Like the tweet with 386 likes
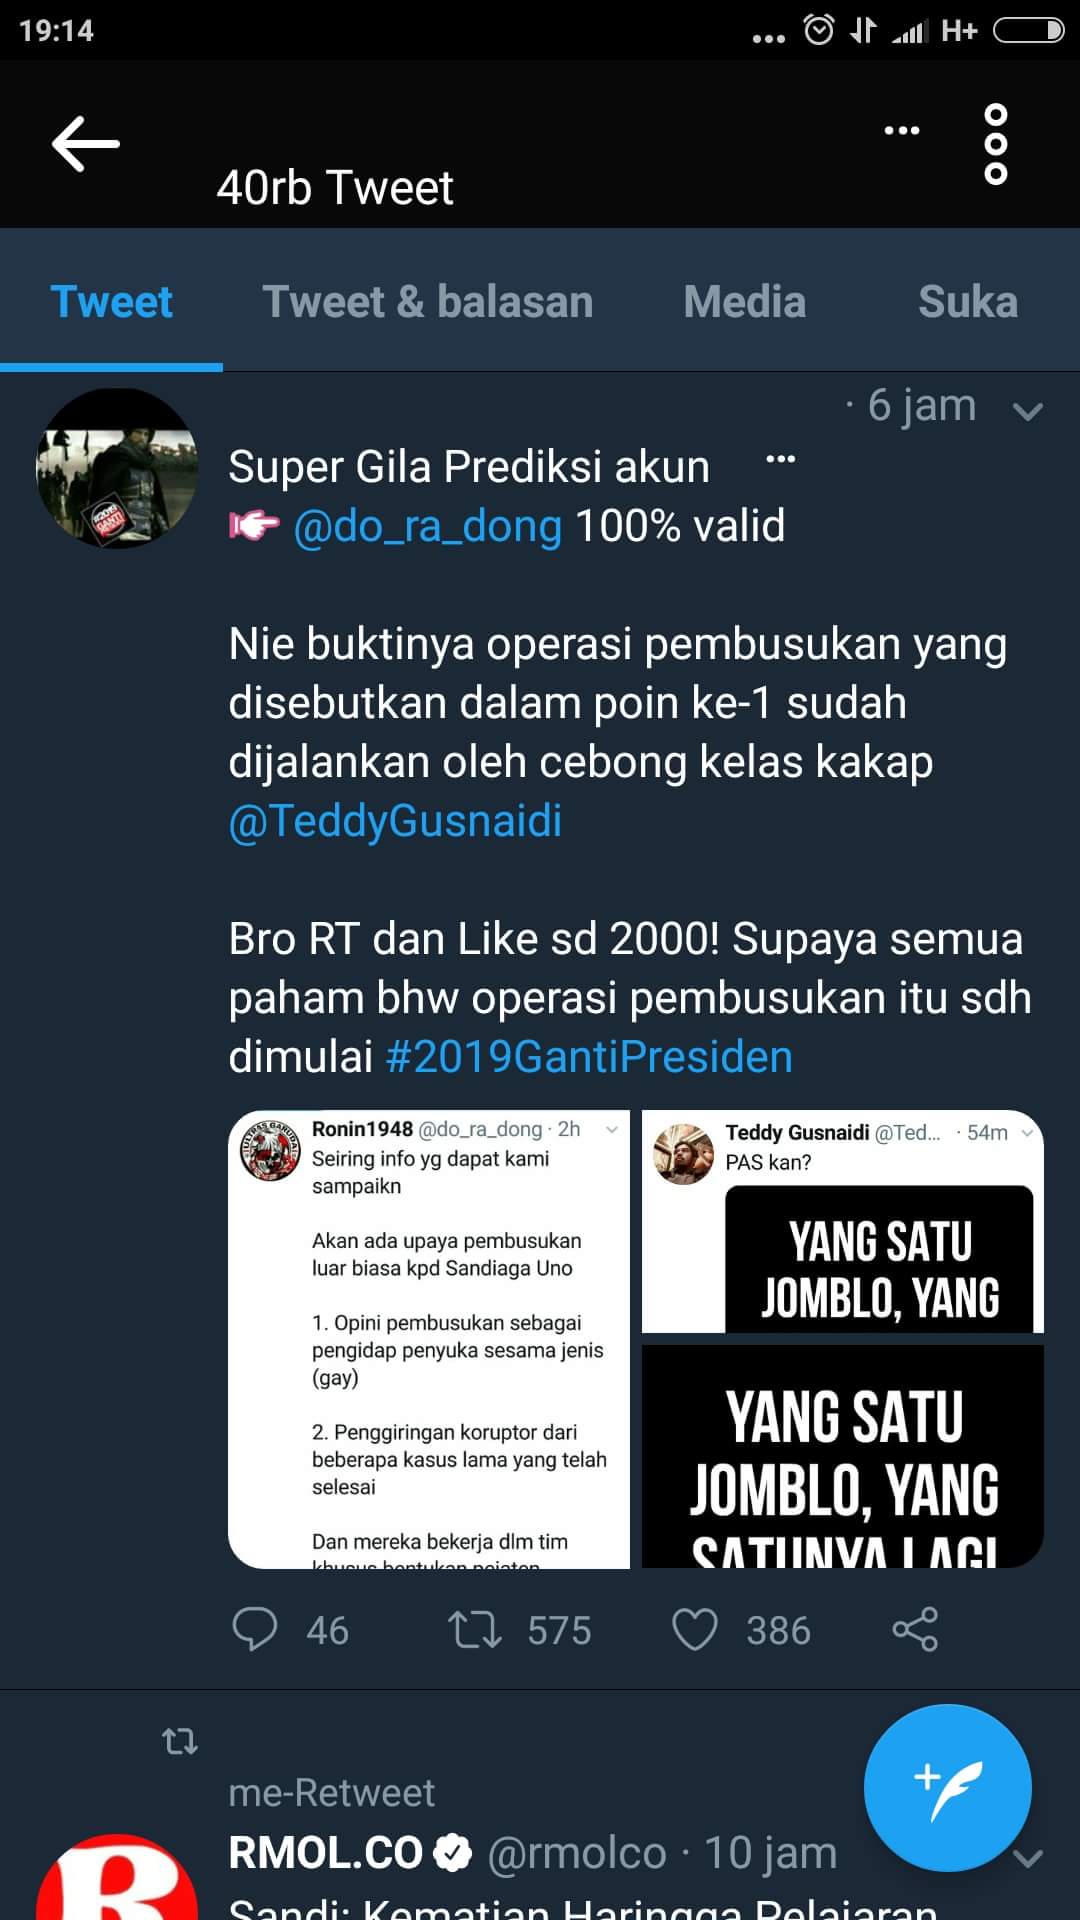This screenshot has width=1080, height=1920. point(694,1629)
